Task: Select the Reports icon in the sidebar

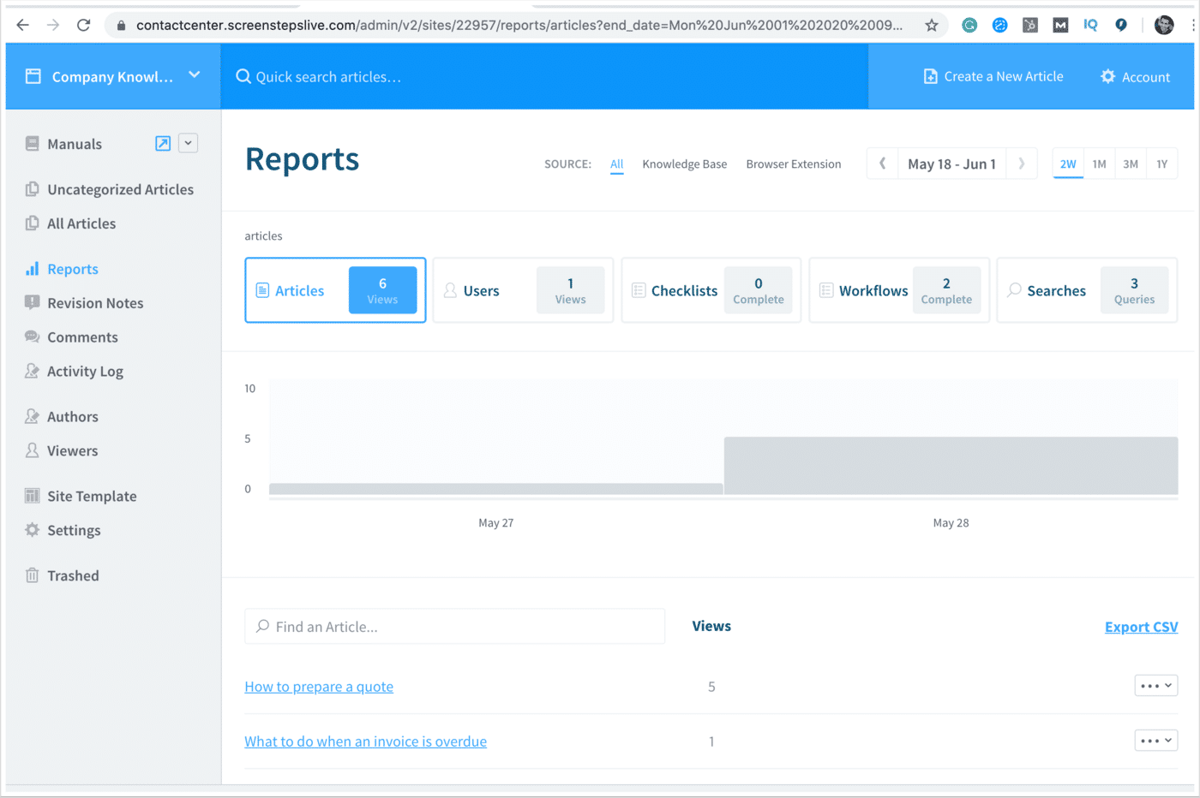Action: (30, 268)
